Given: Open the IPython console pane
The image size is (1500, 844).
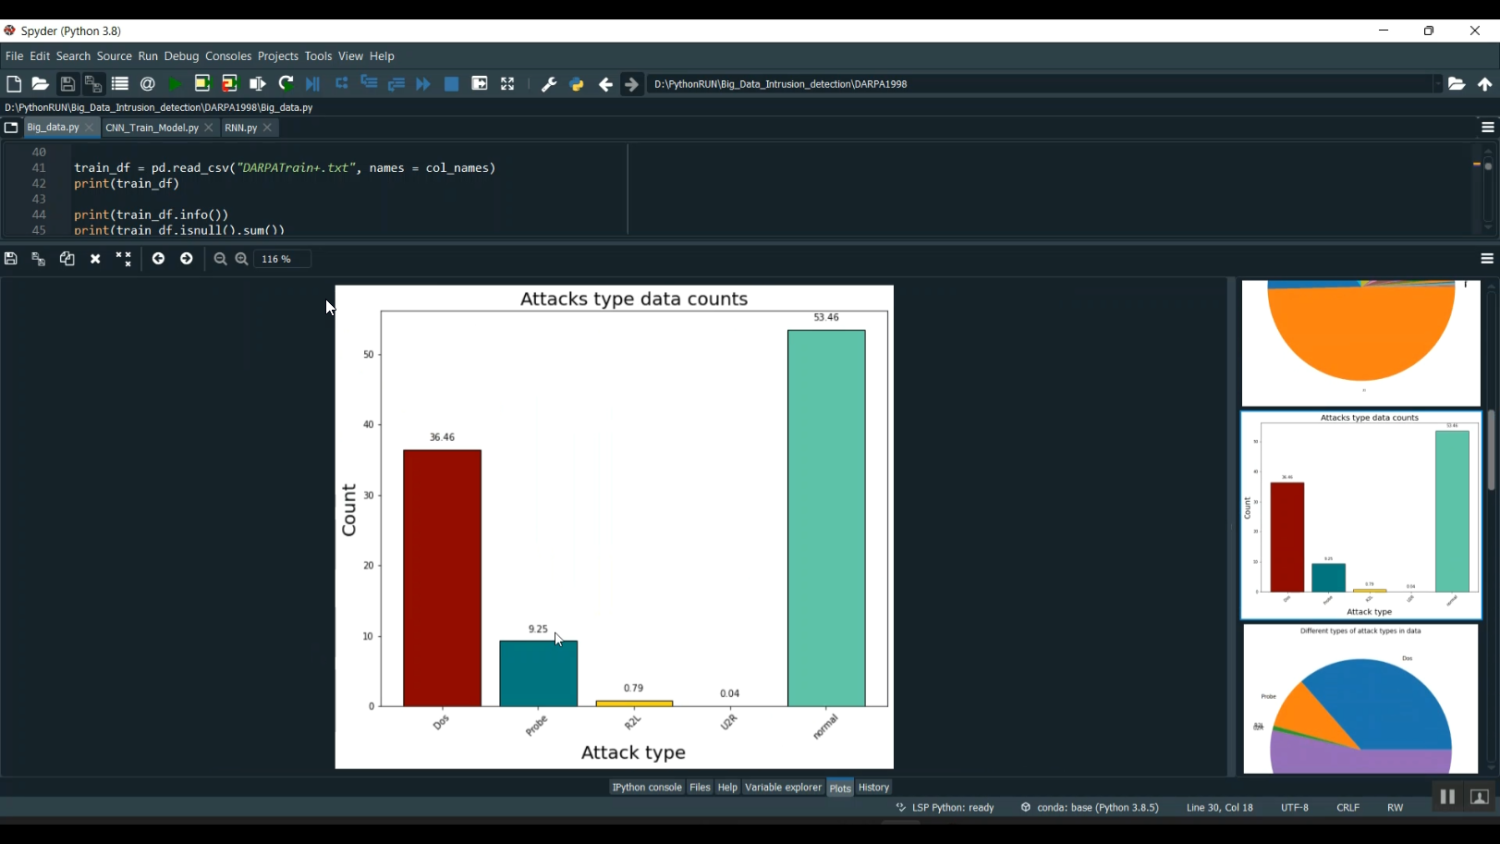Looking at the screenshot, I should [x=646, y=788].
